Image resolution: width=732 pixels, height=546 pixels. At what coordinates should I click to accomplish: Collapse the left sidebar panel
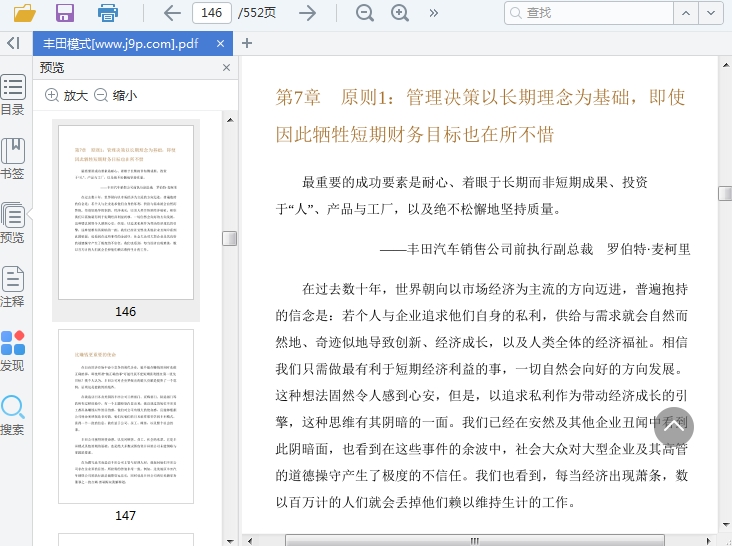(x=13, y=43)
